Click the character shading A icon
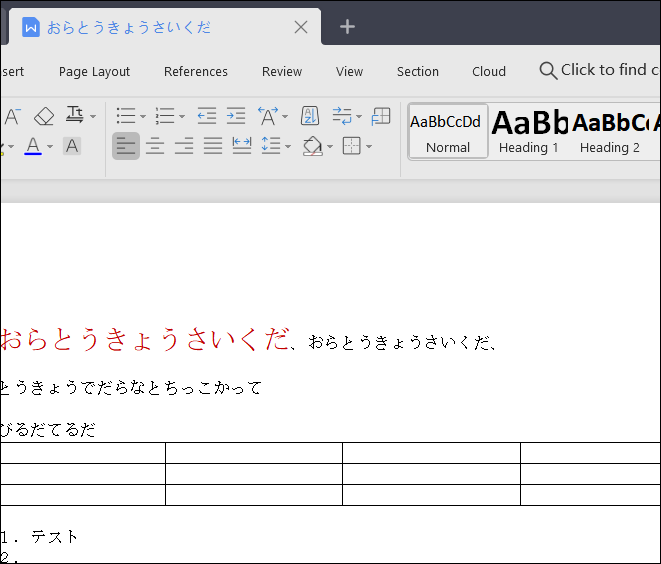The image size is (661, 564). (x=72, y=146)
